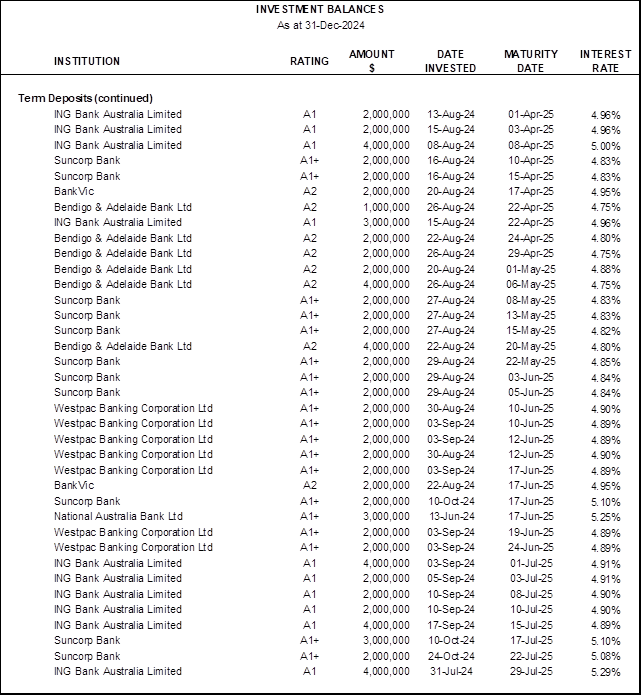Select invested date 31-Jul-24

point(451,672)
